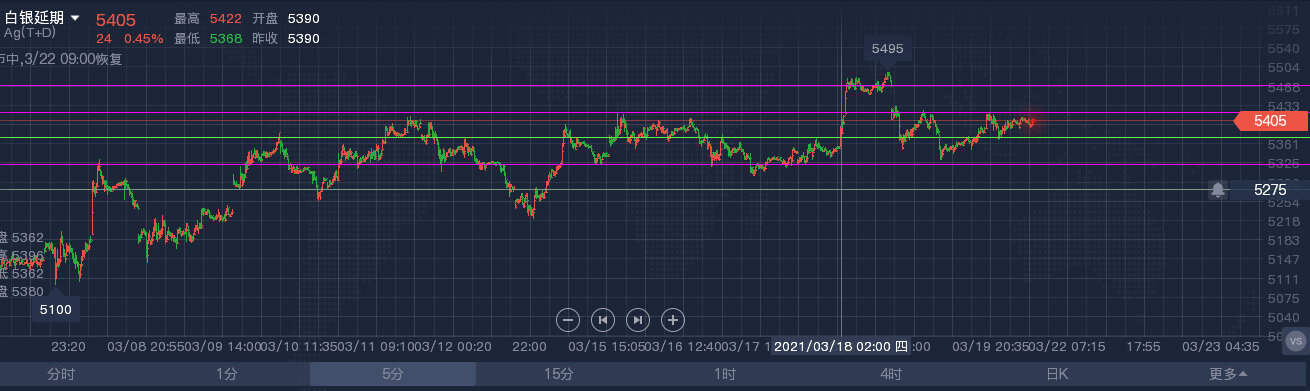The height and width of the screenshot is (391, 1310).
Task: Click the VS compare icon
Action: pos(1297,342)
